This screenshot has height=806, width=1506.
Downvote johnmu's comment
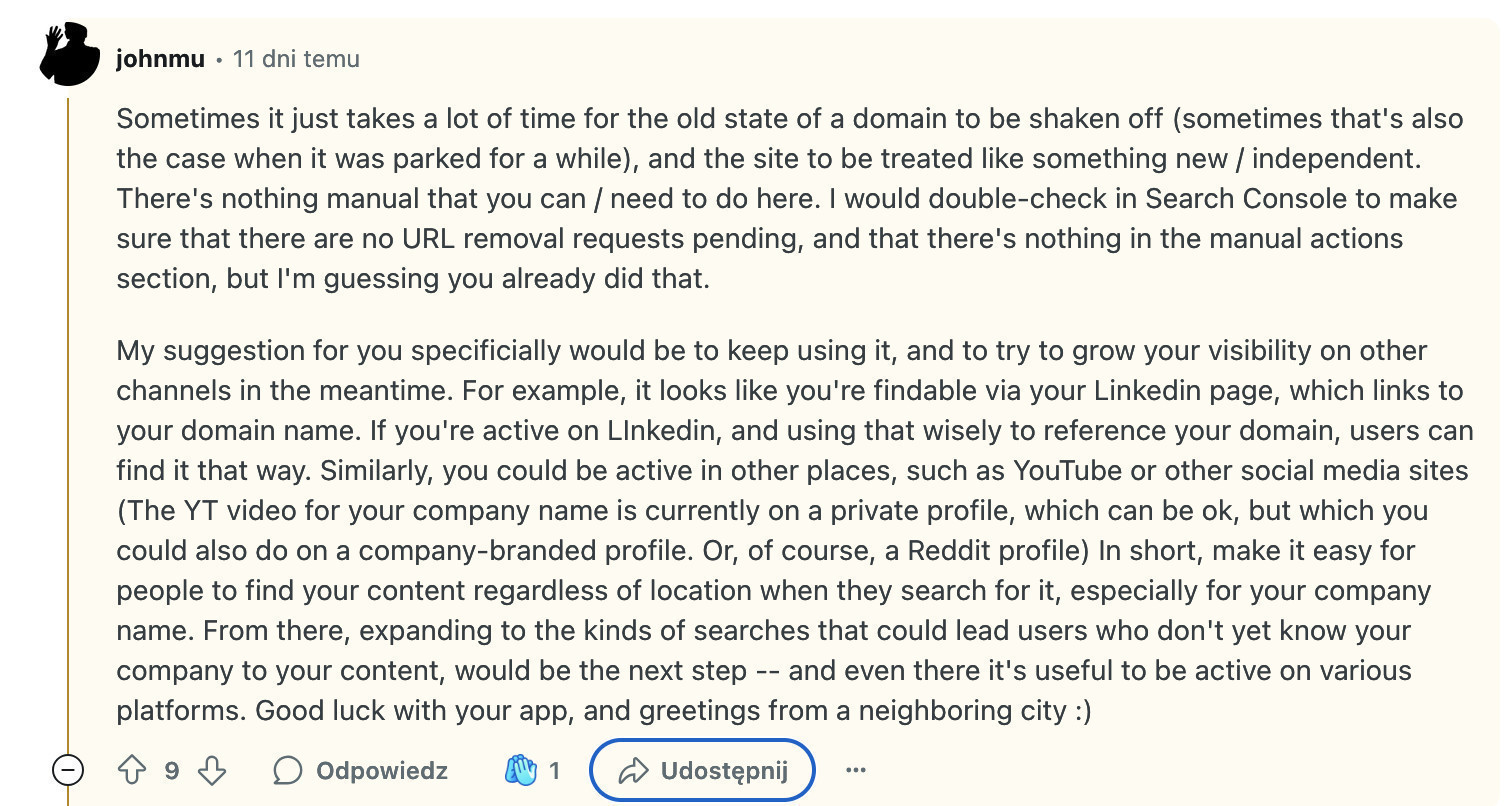click(212, 770)
